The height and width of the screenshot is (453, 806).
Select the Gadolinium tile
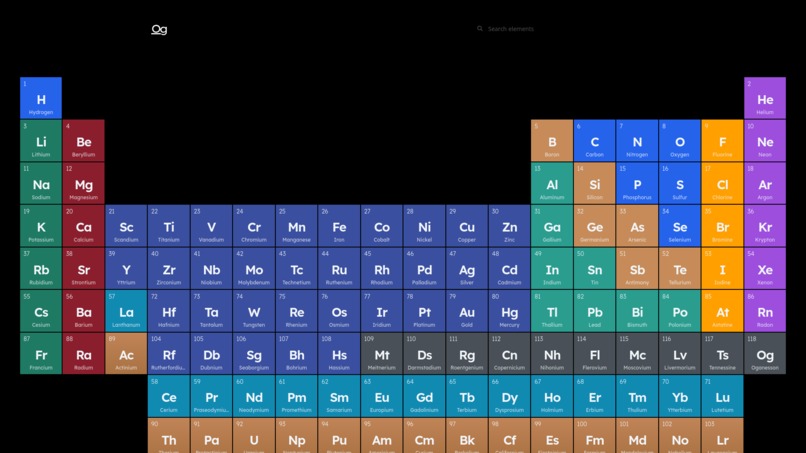coord(424,396)
